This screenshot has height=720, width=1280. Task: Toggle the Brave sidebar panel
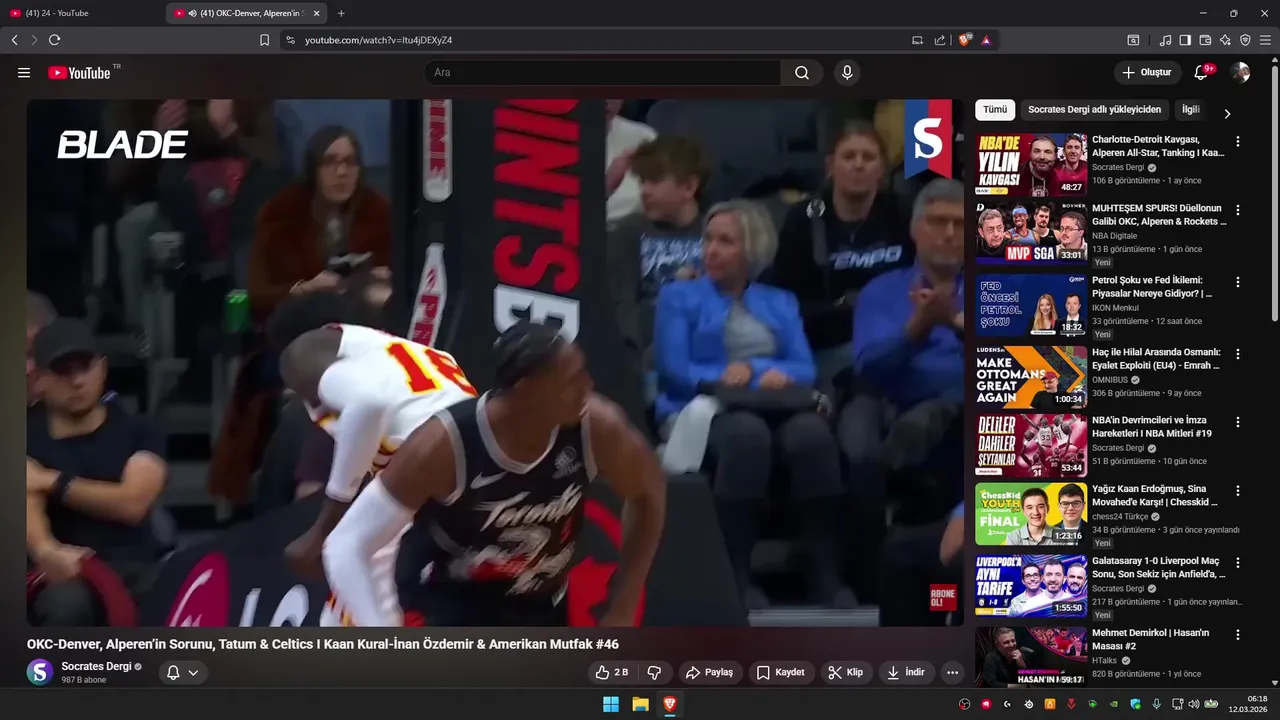[x=1185, y=40]
